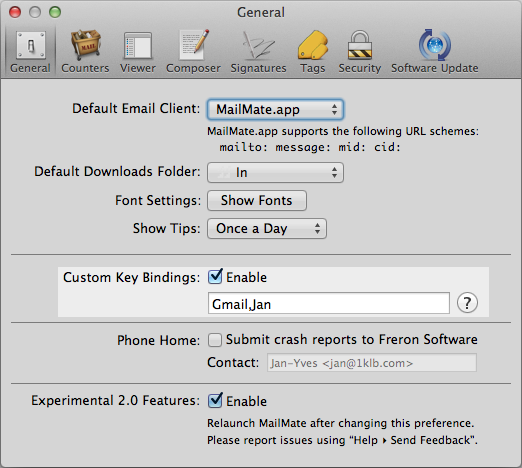Enable Submit crash reports checkbox
This screenshot has width=522, height=468.
(x=215, y=340)
